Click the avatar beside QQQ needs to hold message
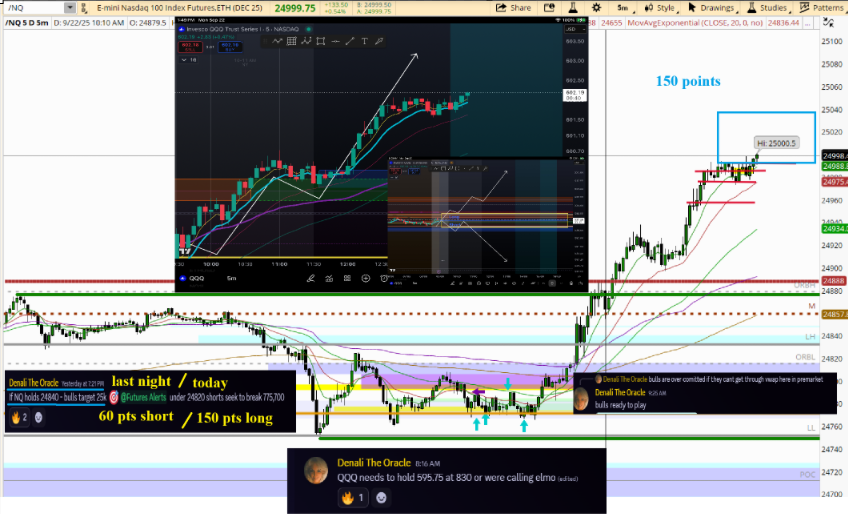The height and width of the screenshot is (514, 848). [316, 471]
